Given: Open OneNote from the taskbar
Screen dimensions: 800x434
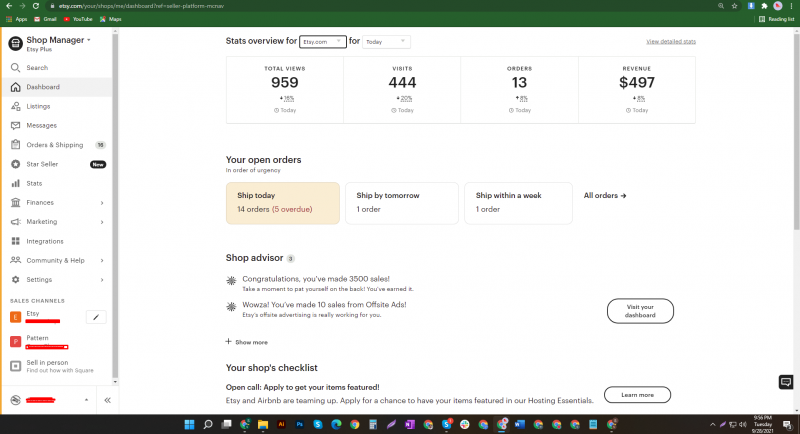Looking at the screenshot, I should 410,424.
